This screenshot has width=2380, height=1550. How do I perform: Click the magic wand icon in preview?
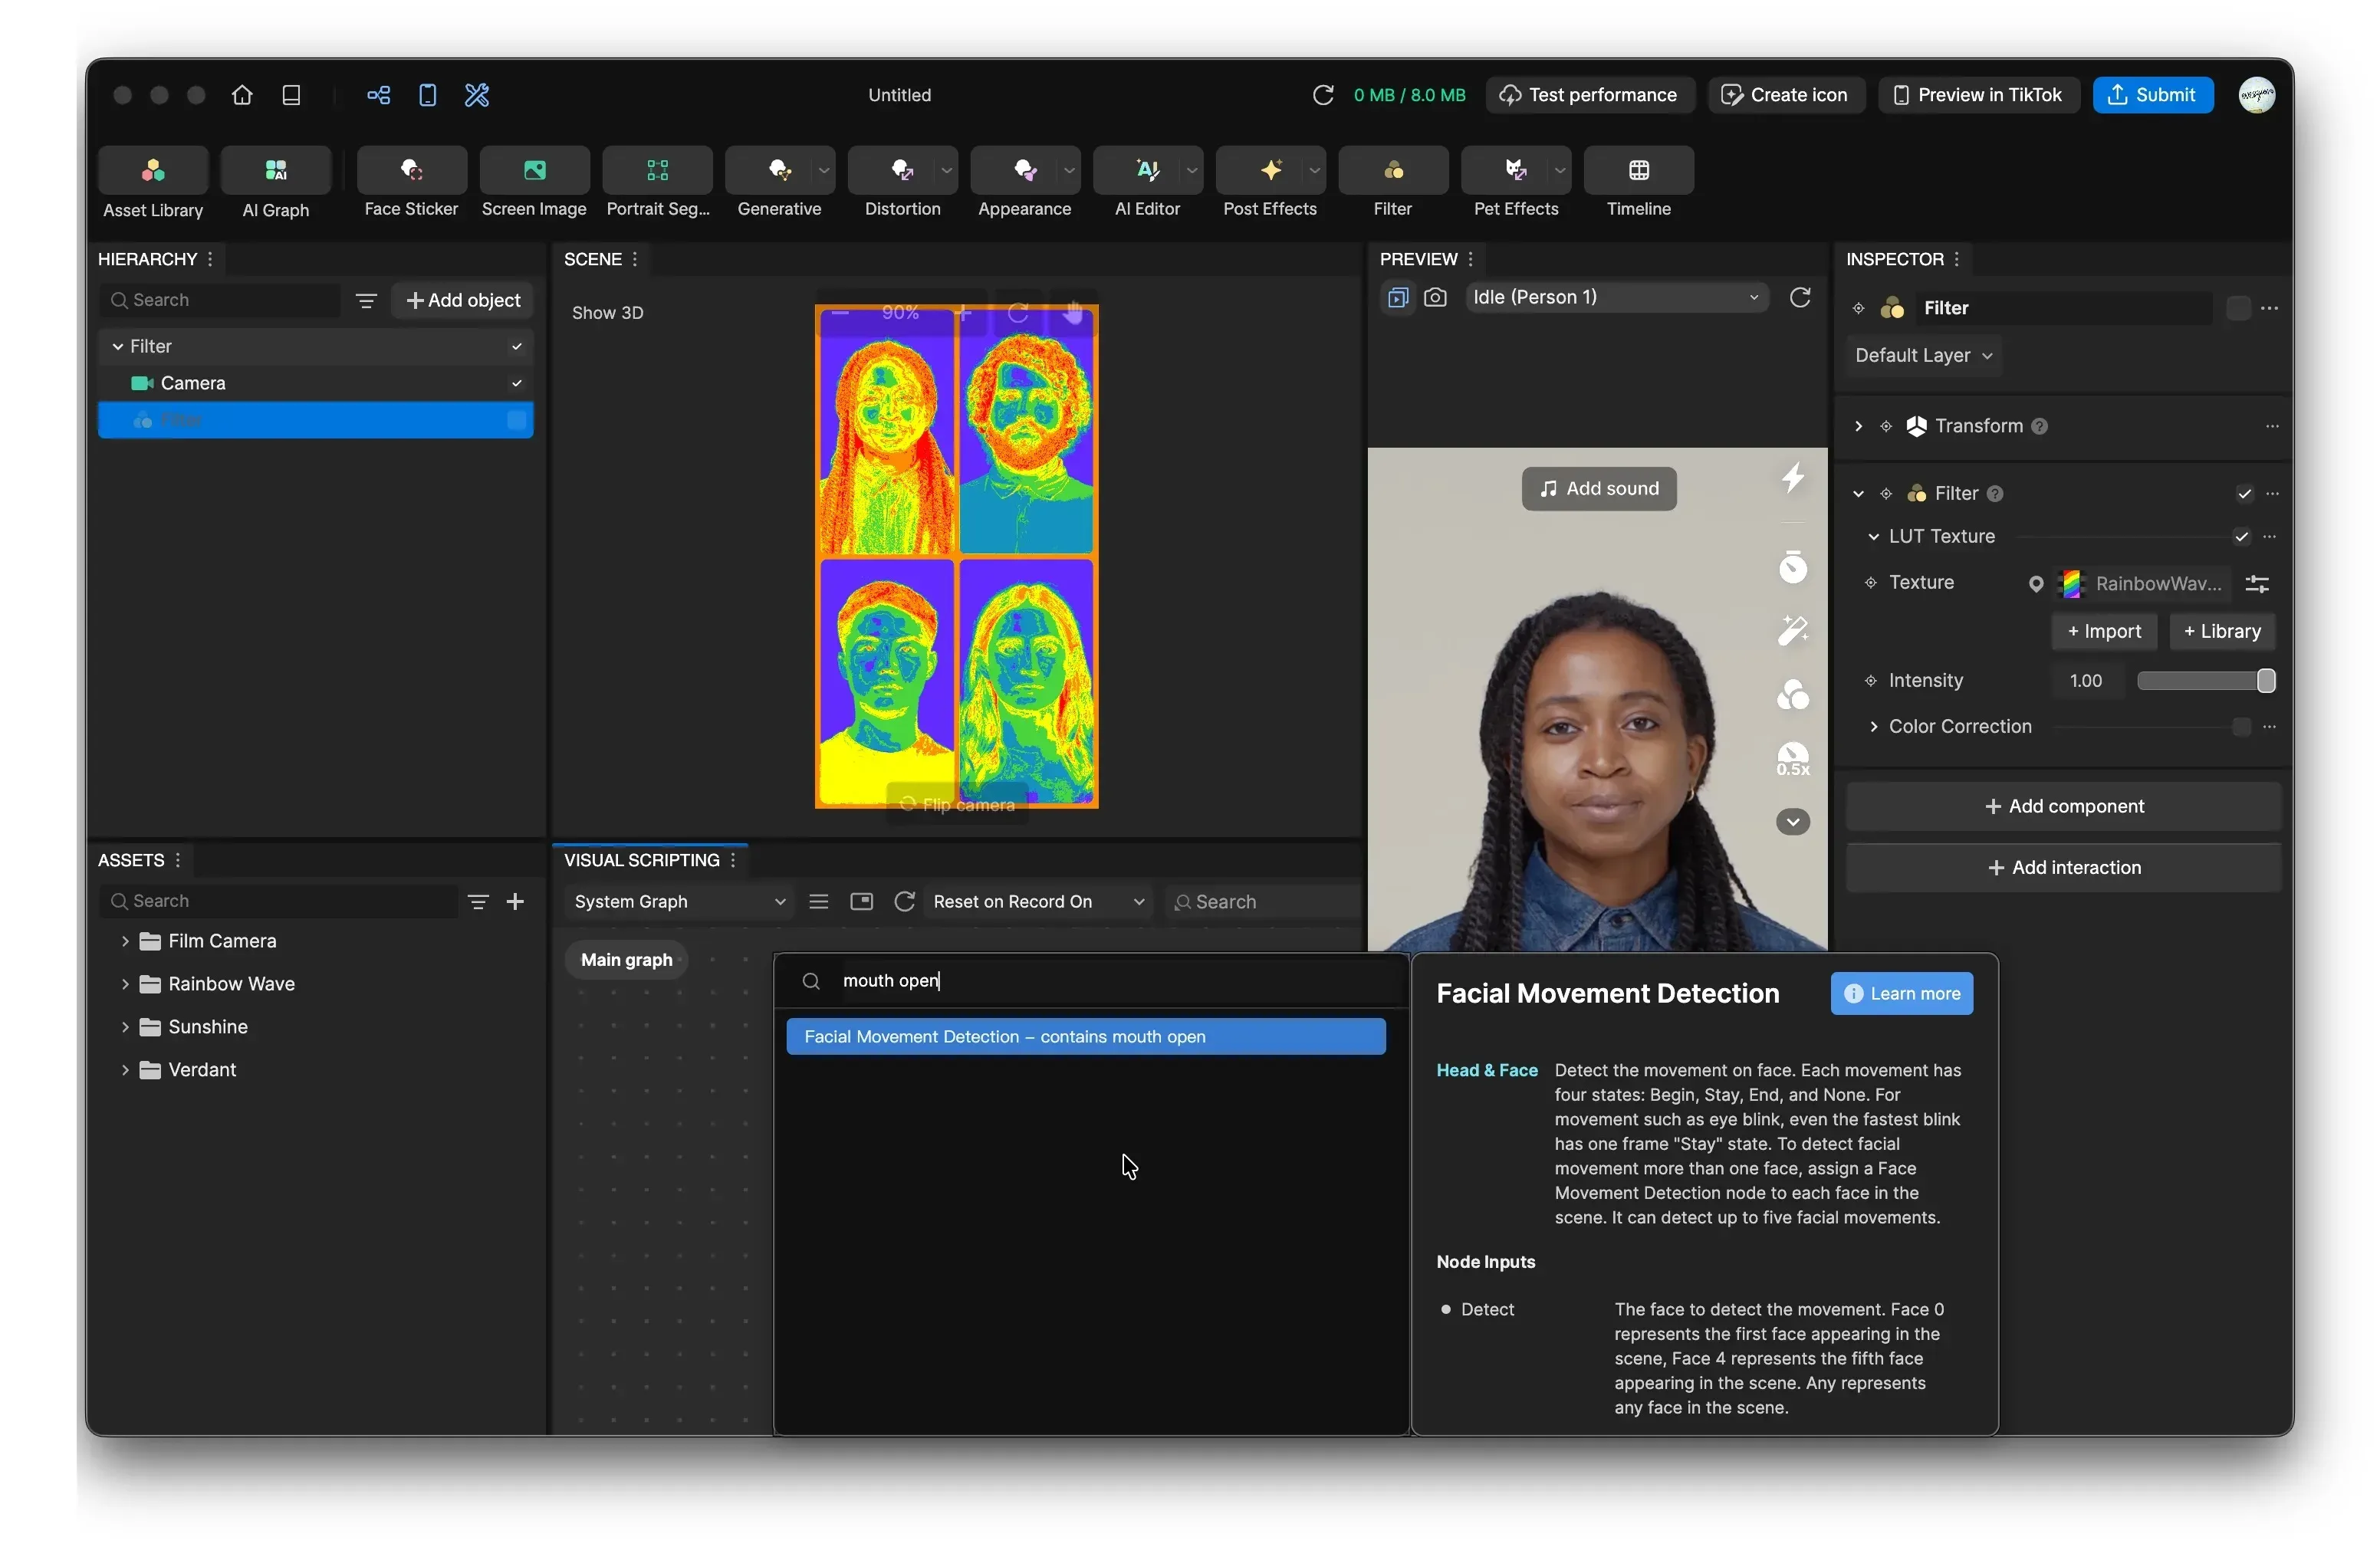click(x=1792, y=630)
